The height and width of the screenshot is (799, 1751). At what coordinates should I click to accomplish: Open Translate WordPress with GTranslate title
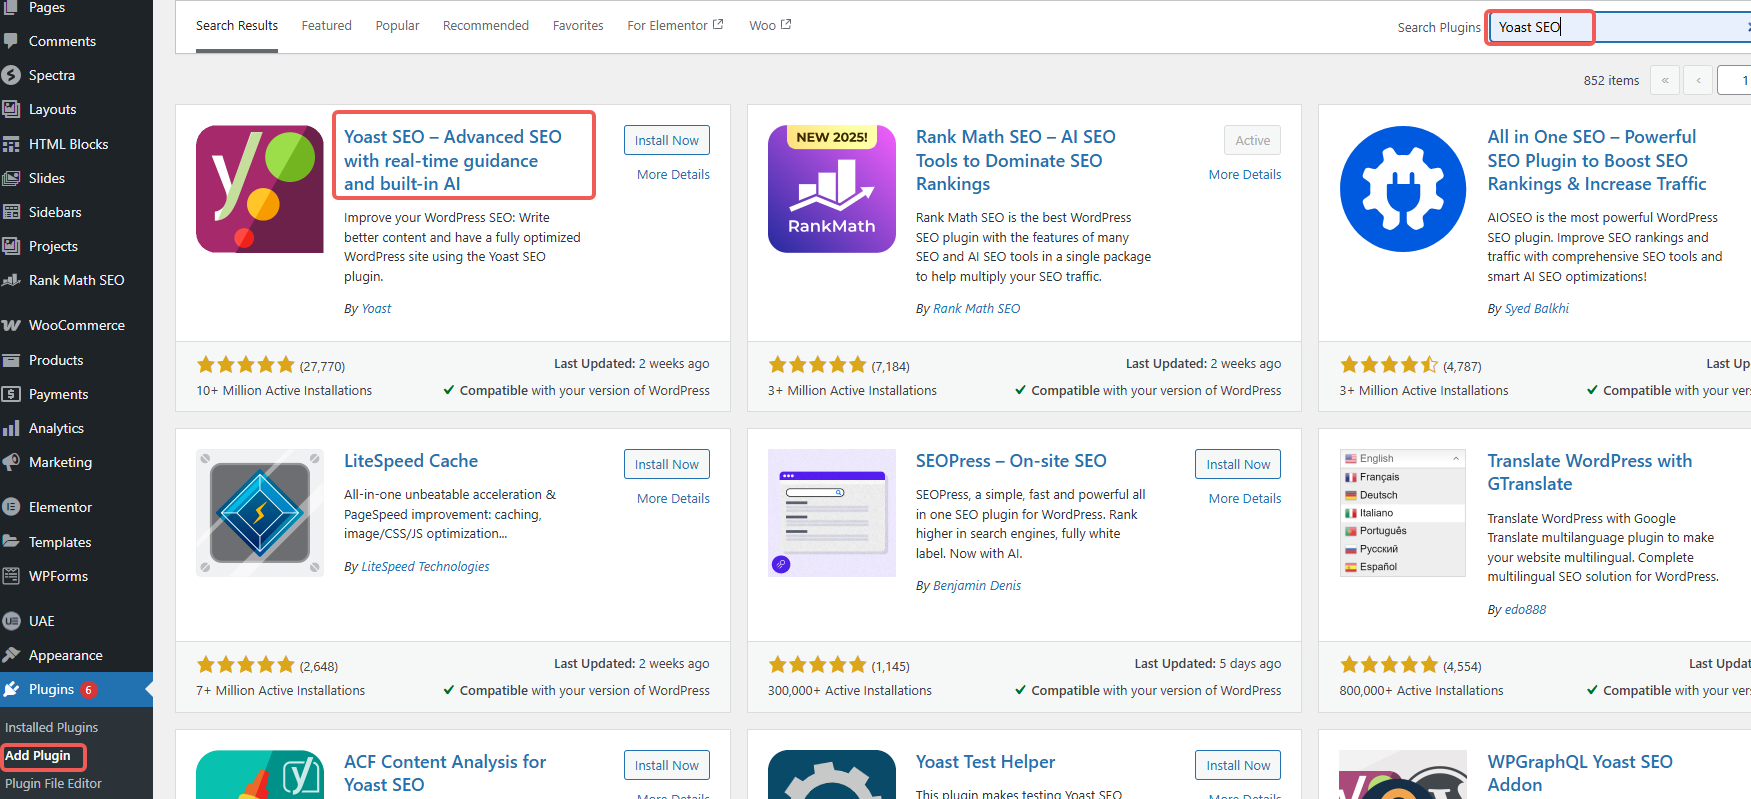pos(1590,472)
